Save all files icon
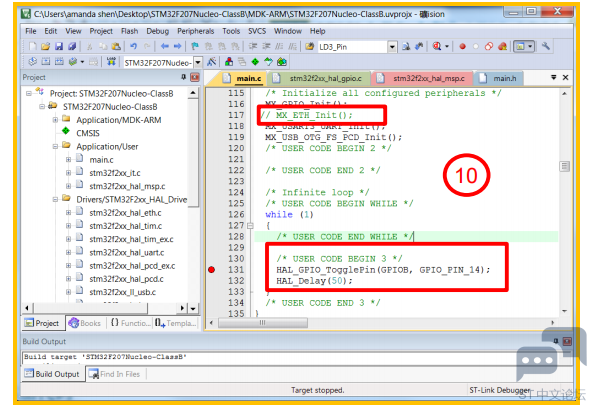Image resolution: width=595 pixels, height=410 pixels. click(72, 46)
